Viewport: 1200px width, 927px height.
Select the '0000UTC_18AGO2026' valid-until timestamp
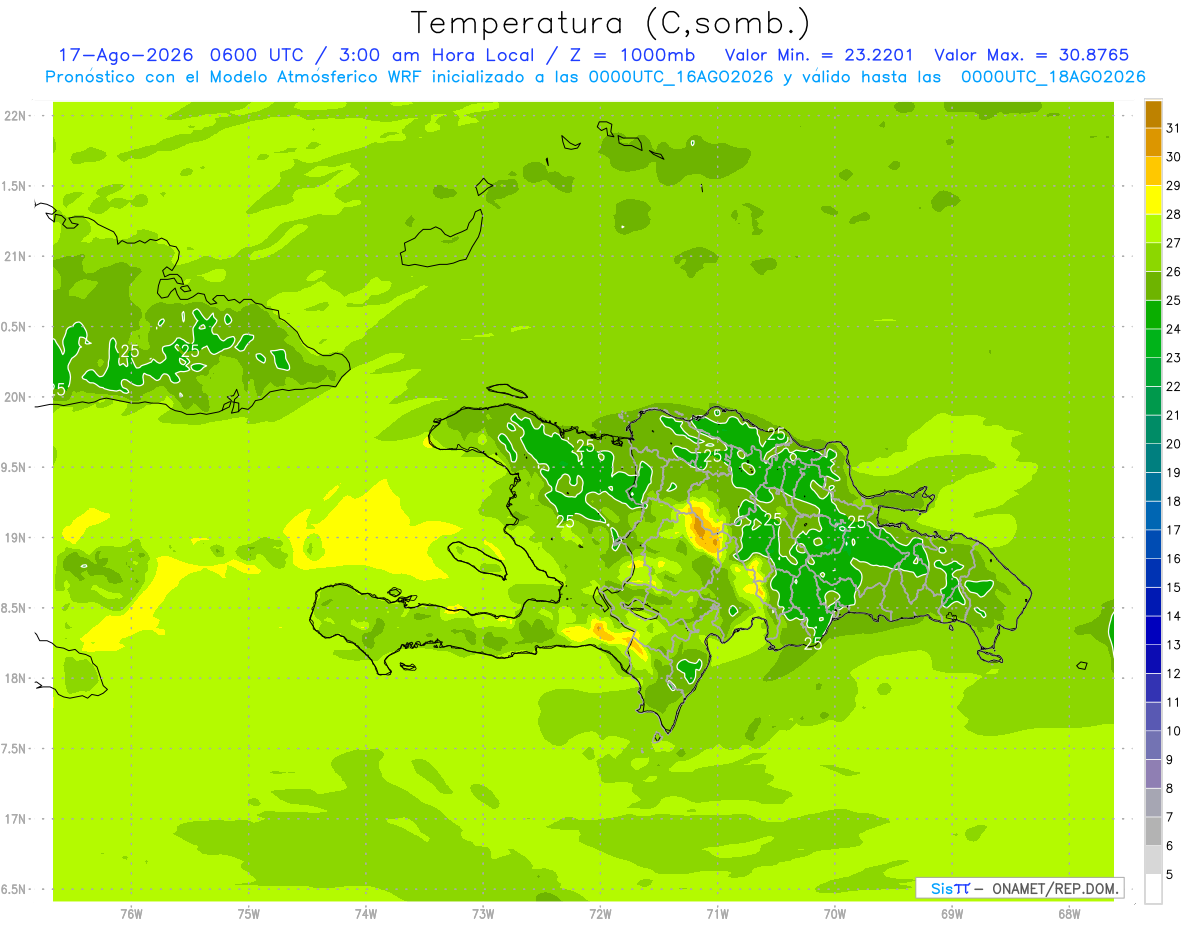tap(1053, 77)
